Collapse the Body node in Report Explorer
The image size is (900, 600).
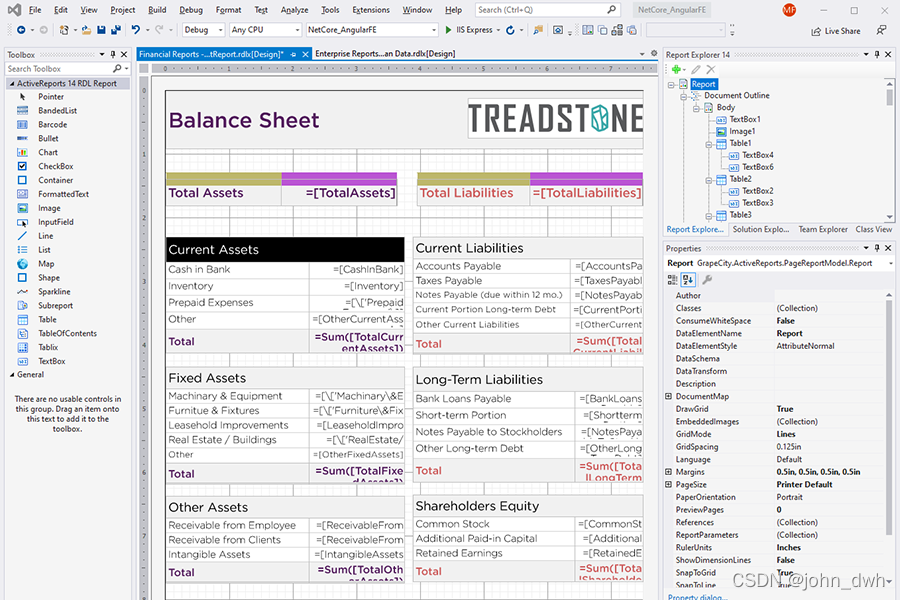click(x=696, y=108)
